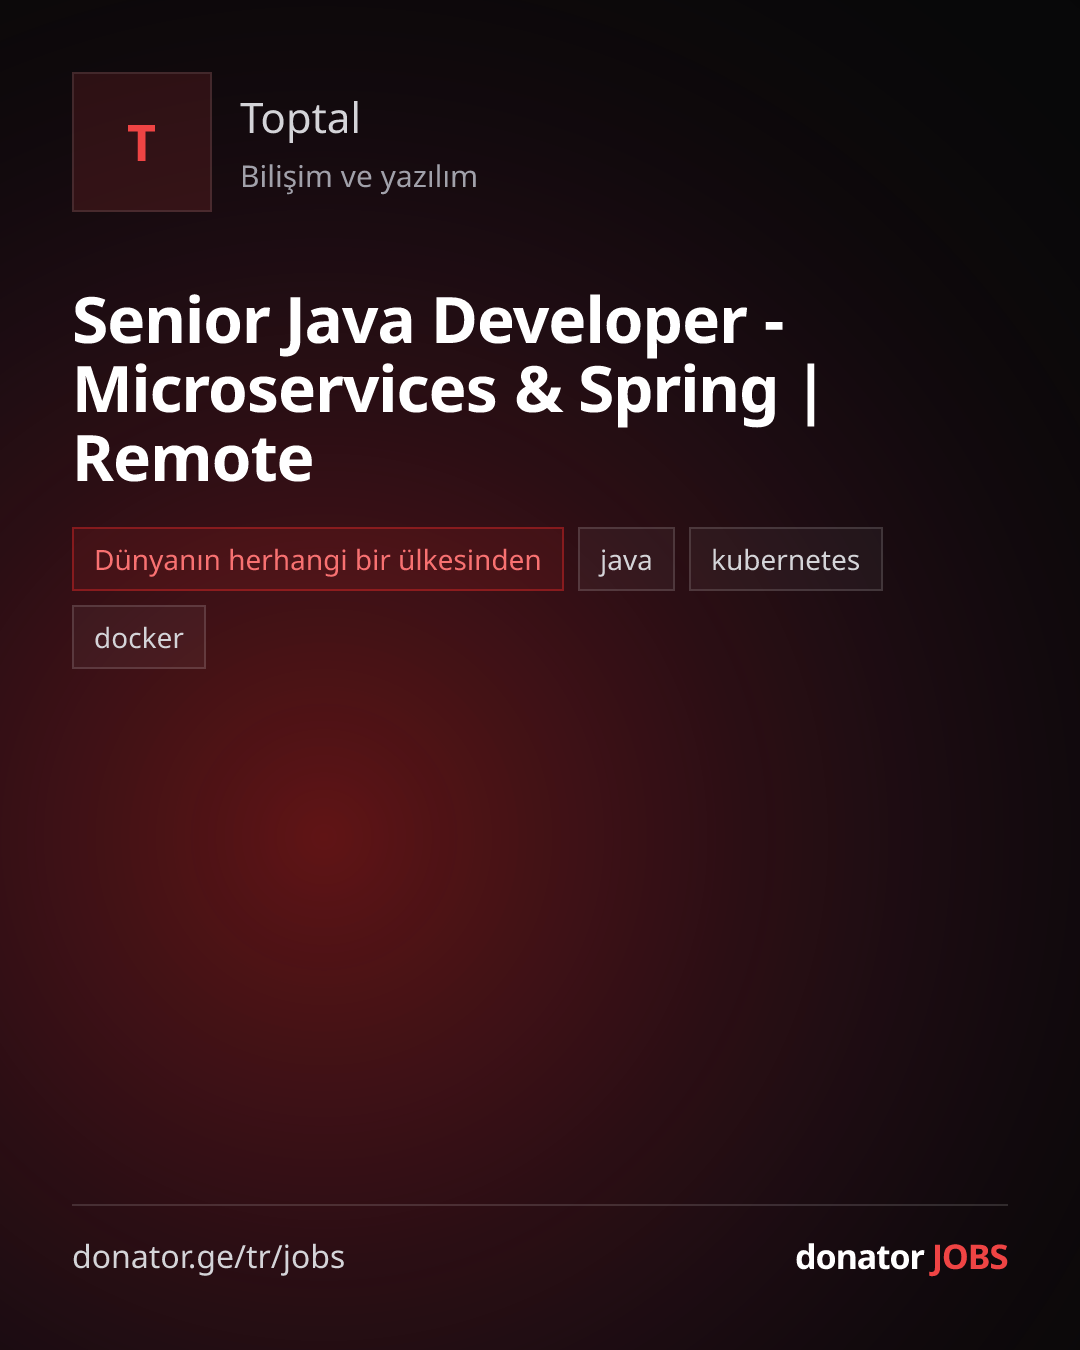1080x1350 pixels.
Task: Select the docker tag
Action: (x=139, y=637)
